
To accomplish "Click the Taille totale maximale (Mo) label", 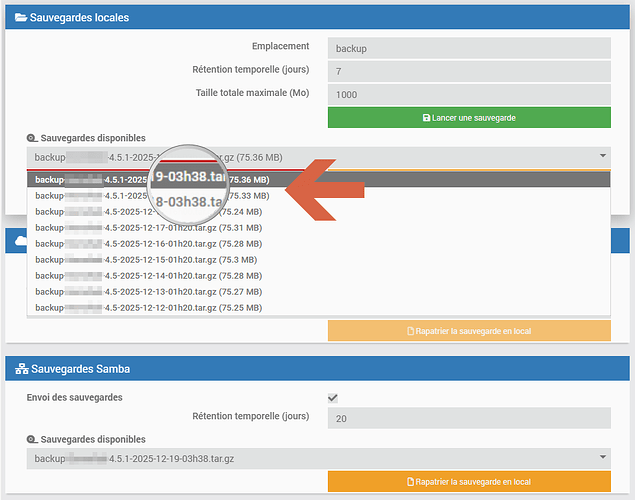I will point(252,93).
